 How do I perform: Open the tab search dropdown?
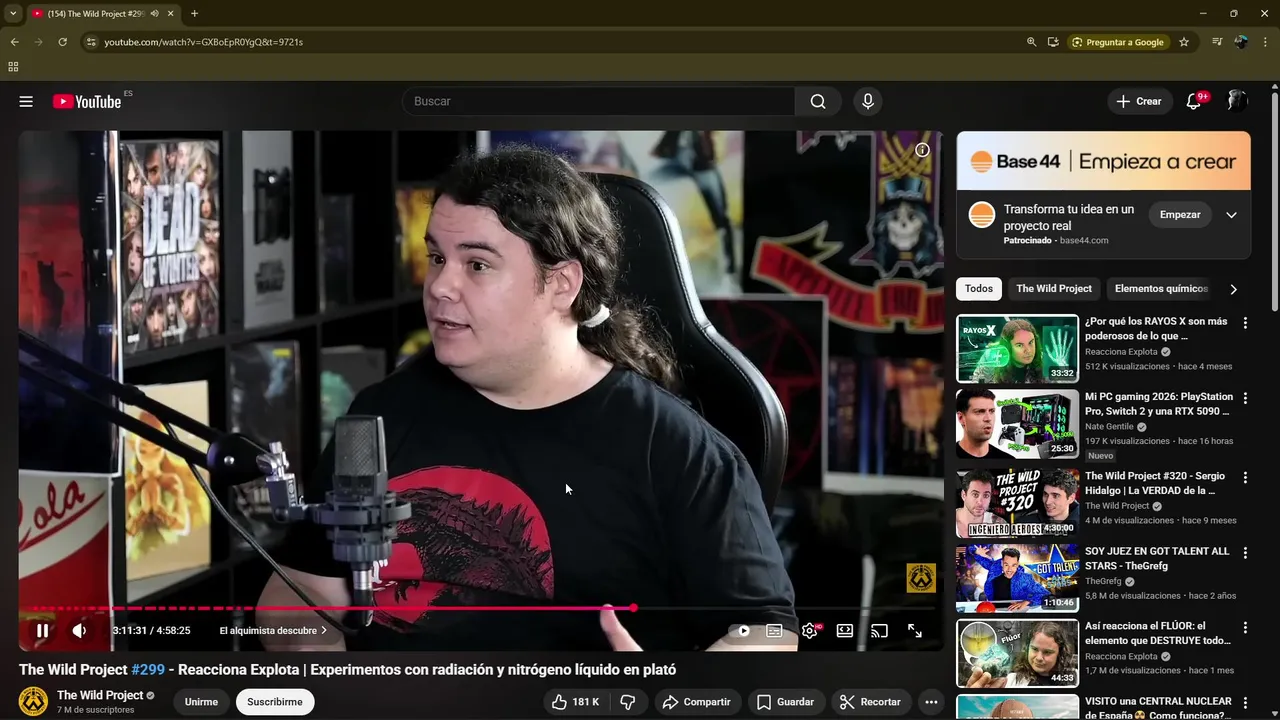pos(13,14)
